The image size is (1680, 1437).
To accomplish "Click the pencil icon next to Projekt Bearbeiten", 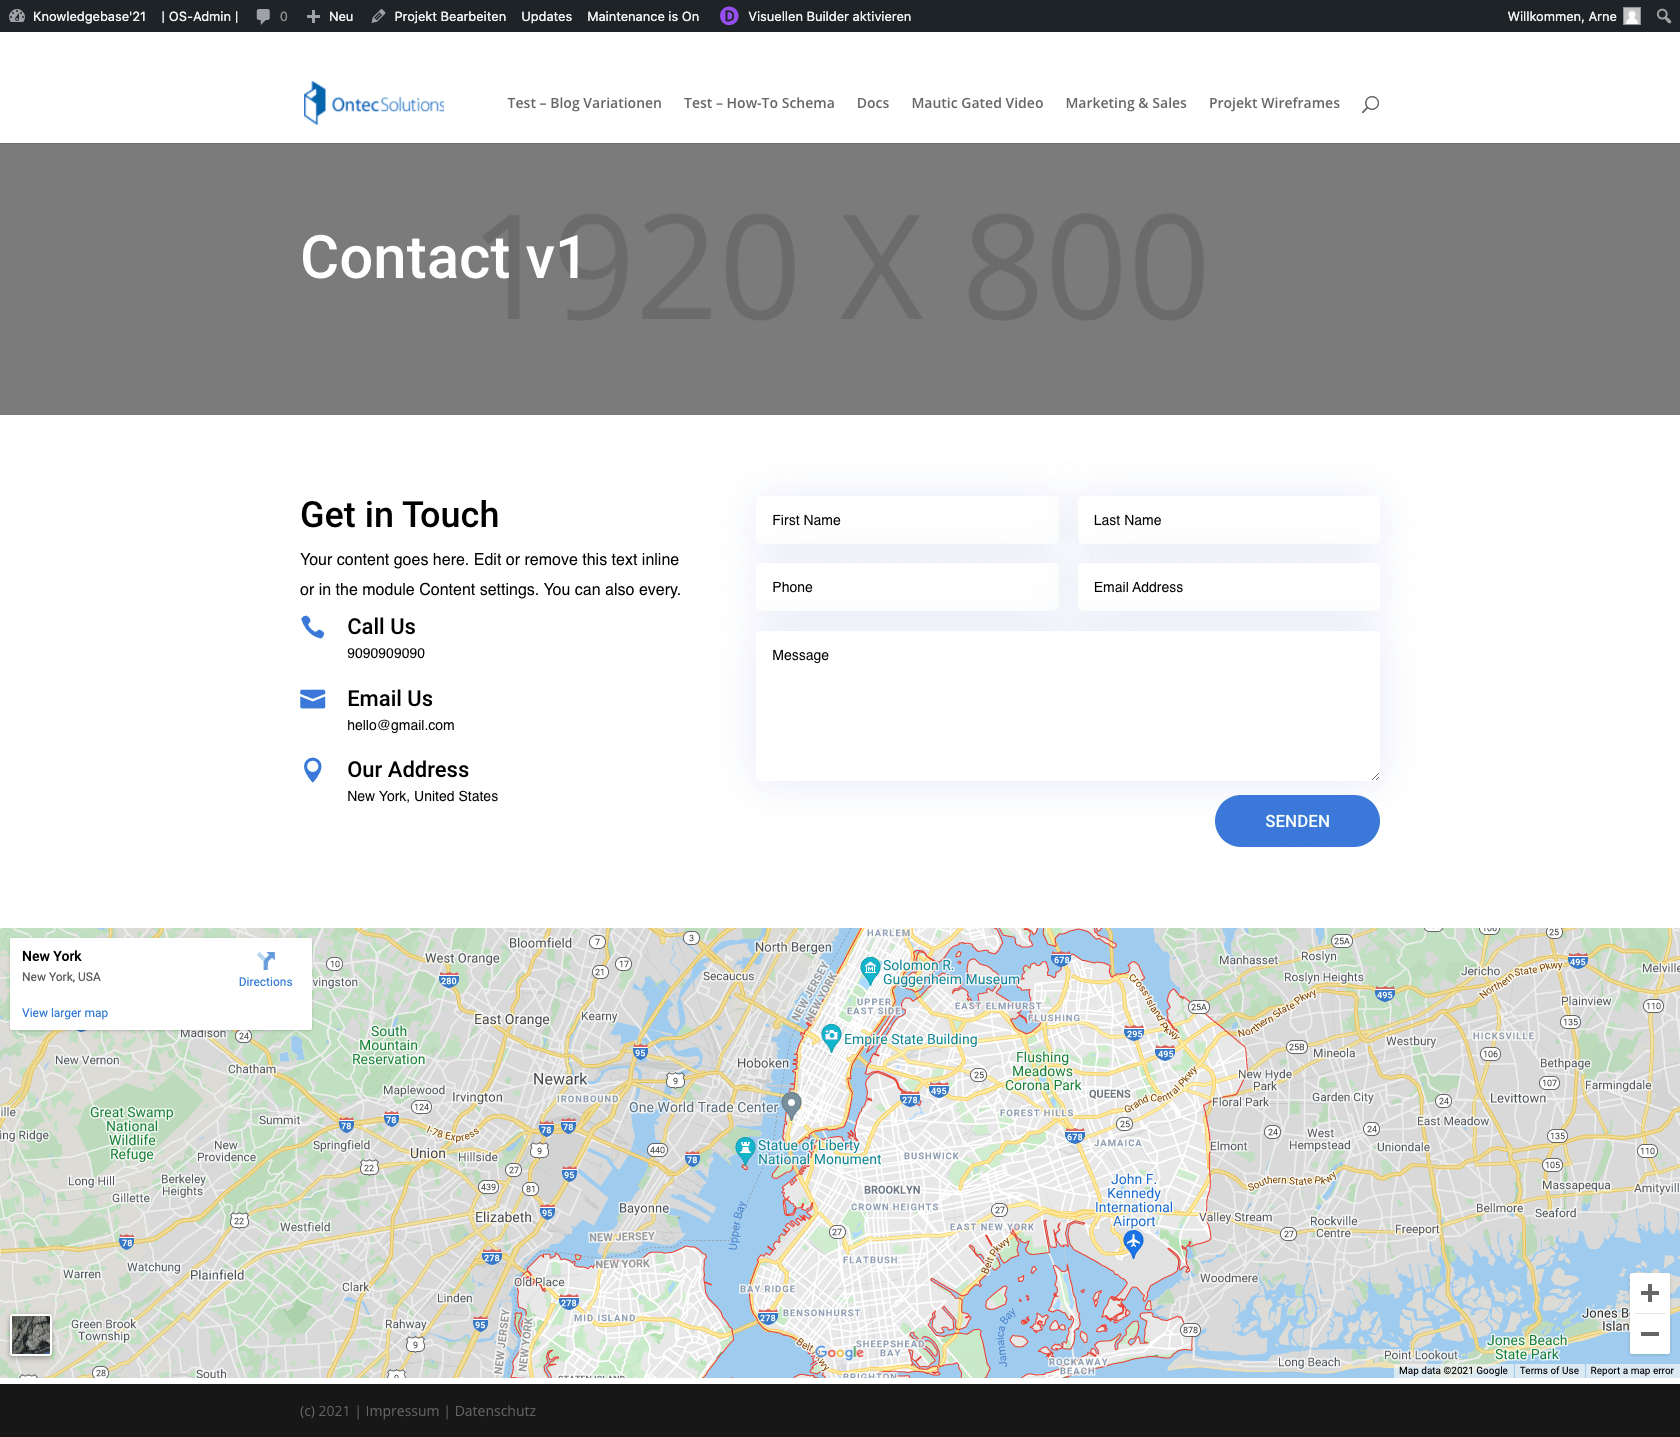I will pos(378,16).
